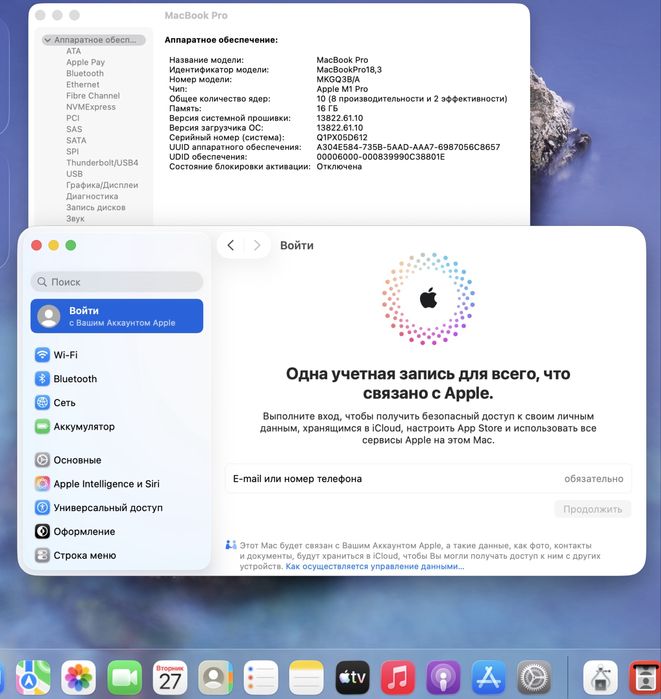661x699 pixels.
Task: Focus the Поиск search field
Action: pos(117,282)
